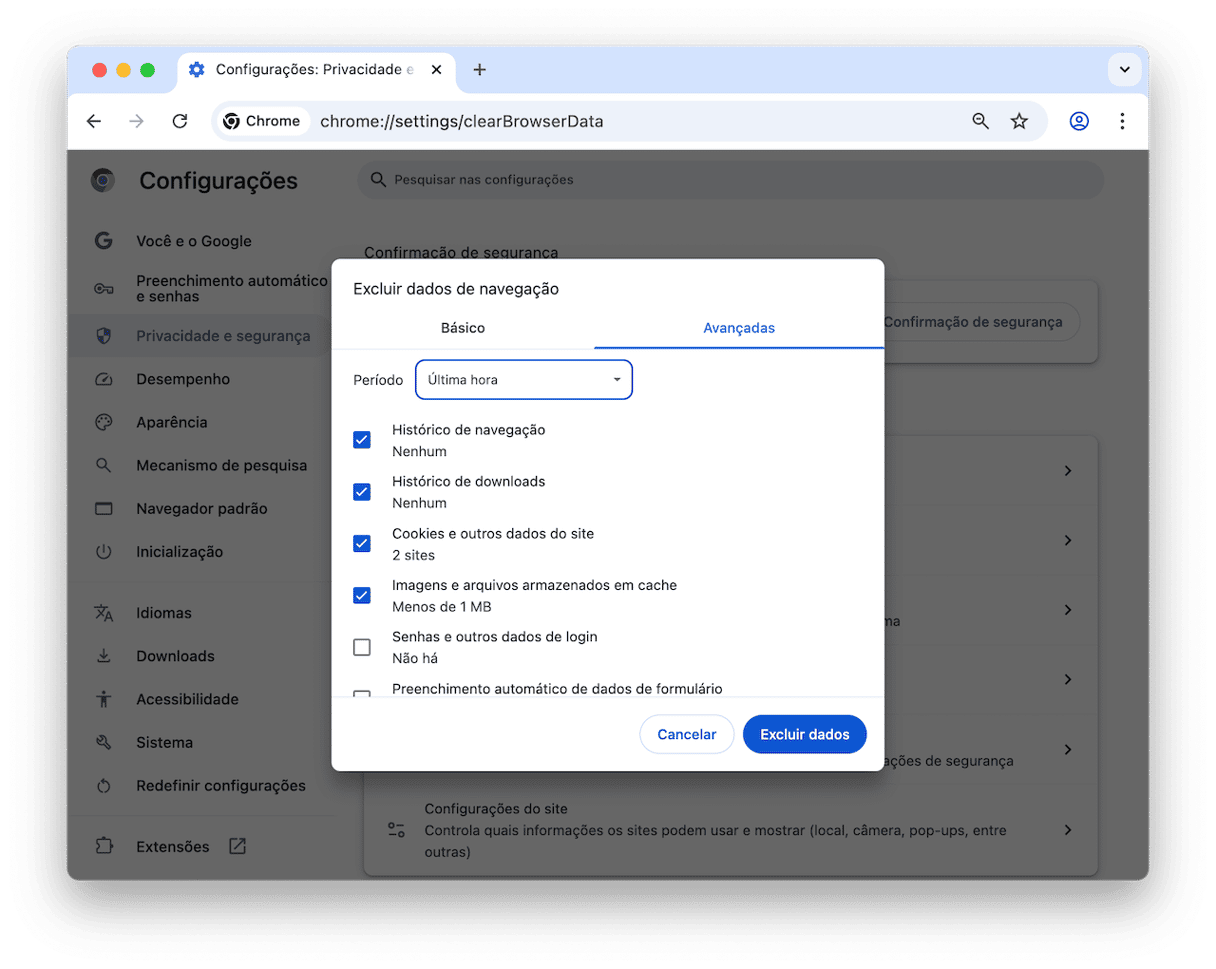Click the accessibility figure icon

tap(103, 699)
